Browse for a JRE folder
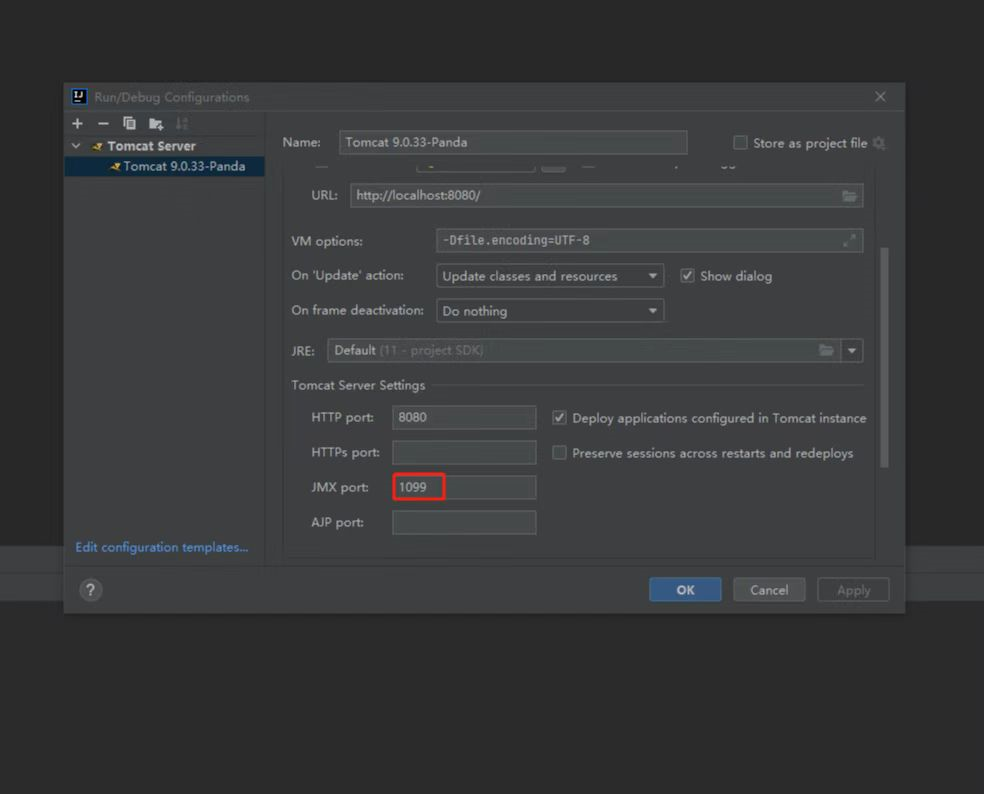 tap(826, 350)
